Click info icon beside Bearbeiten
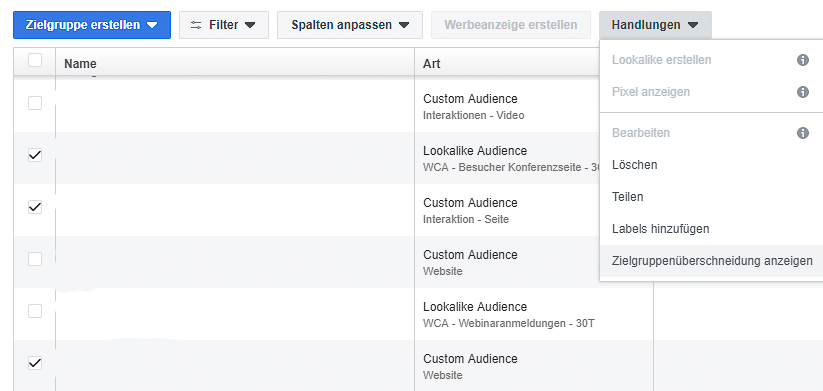This screenshot has height=391, width=823. tap(803, 133)
